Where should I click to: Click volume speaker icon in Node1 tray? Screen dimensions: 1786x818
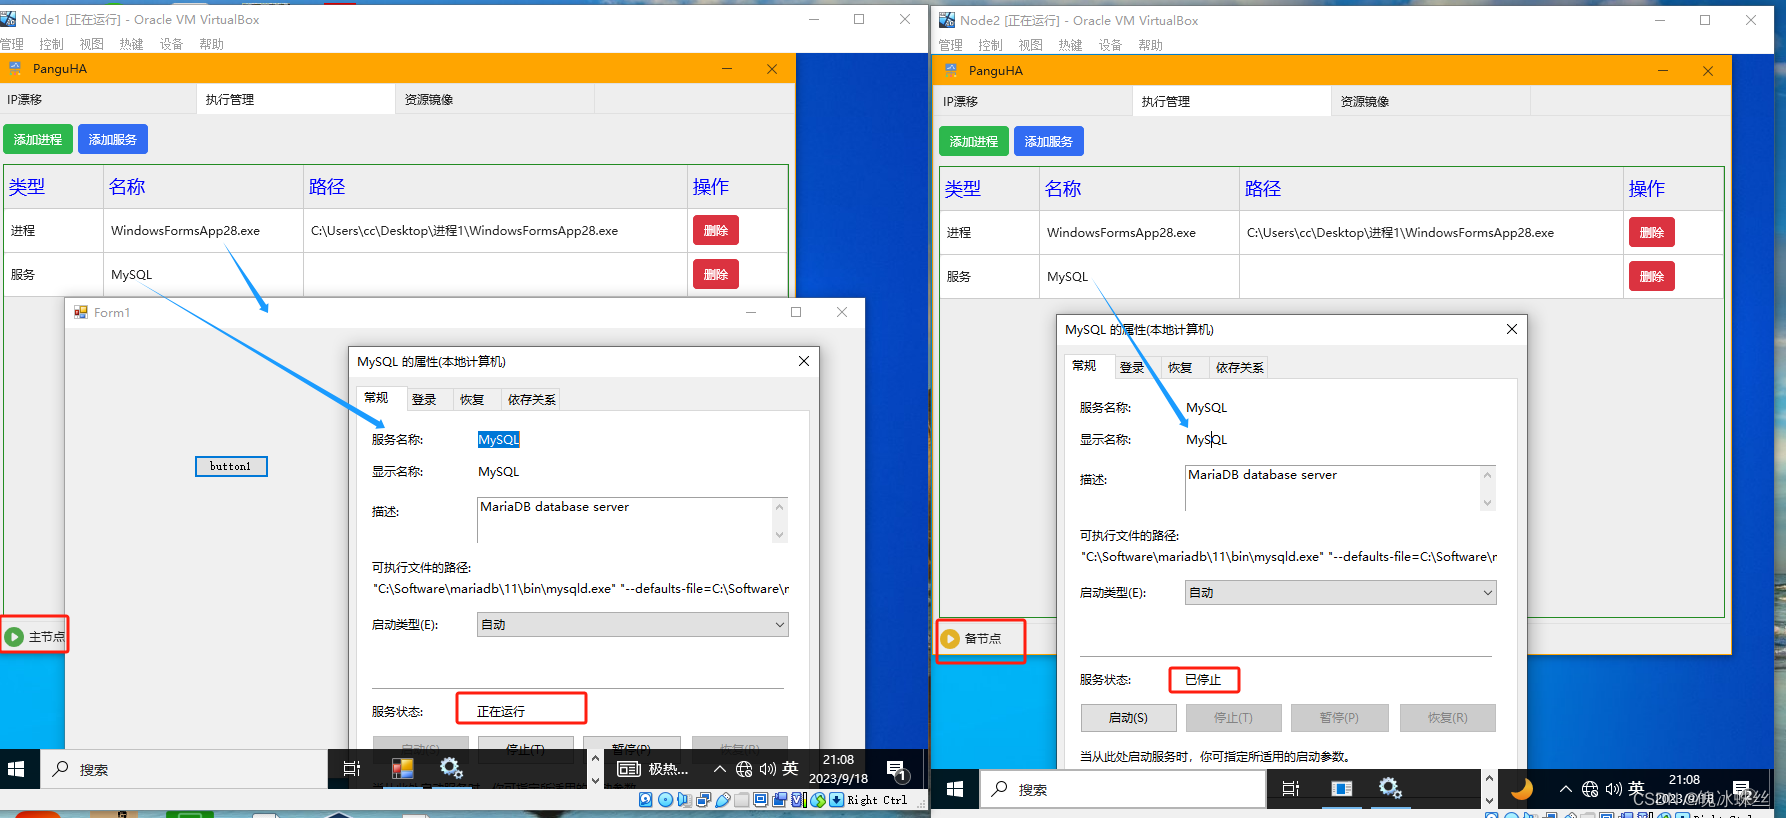[x=767, y=769]
